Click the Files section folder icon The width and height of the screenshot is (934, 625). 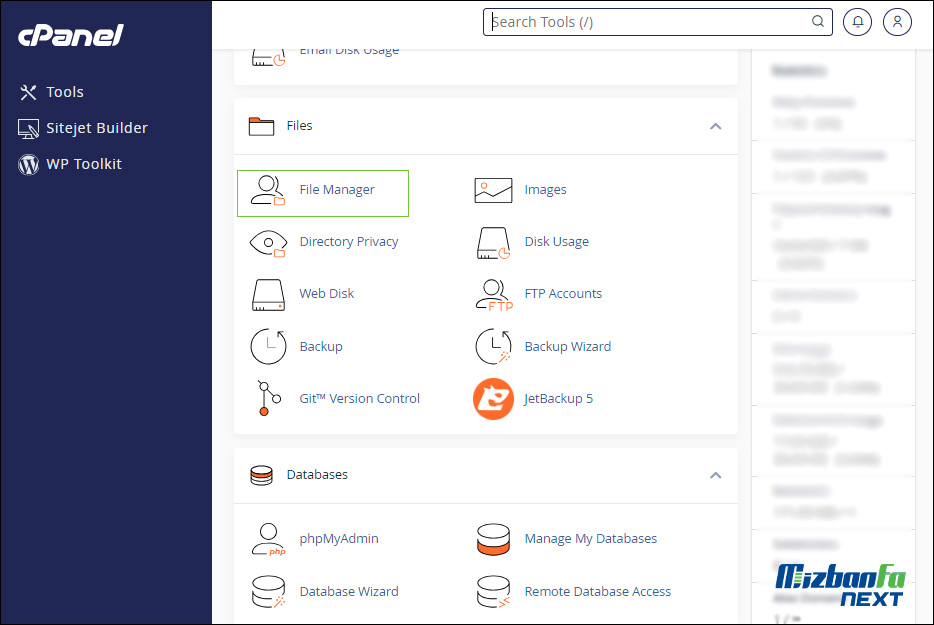[x=261, y=126]
